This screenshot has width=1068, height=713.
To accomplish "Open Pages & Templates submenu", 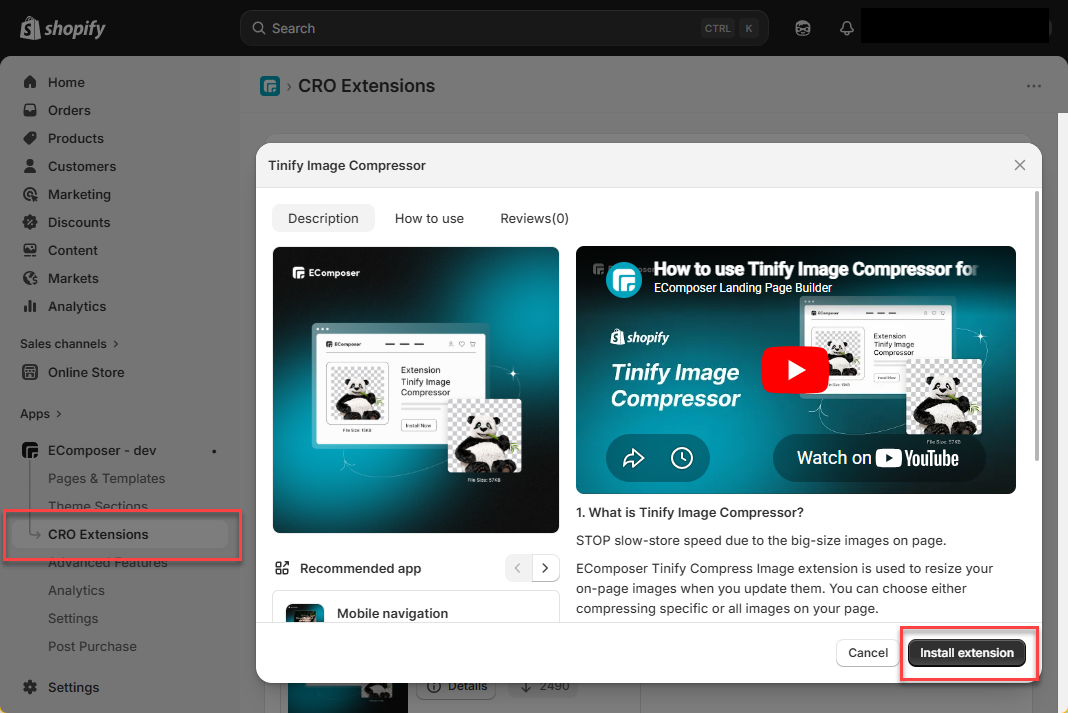I will [x=106, y=478].
